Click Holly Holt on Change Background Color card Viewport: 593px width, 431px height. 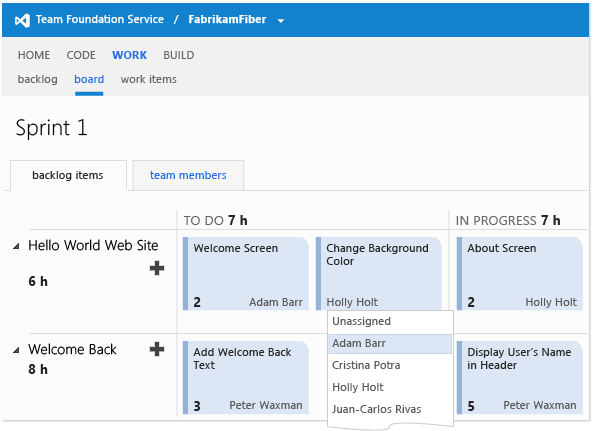click(x=352, y=302)
